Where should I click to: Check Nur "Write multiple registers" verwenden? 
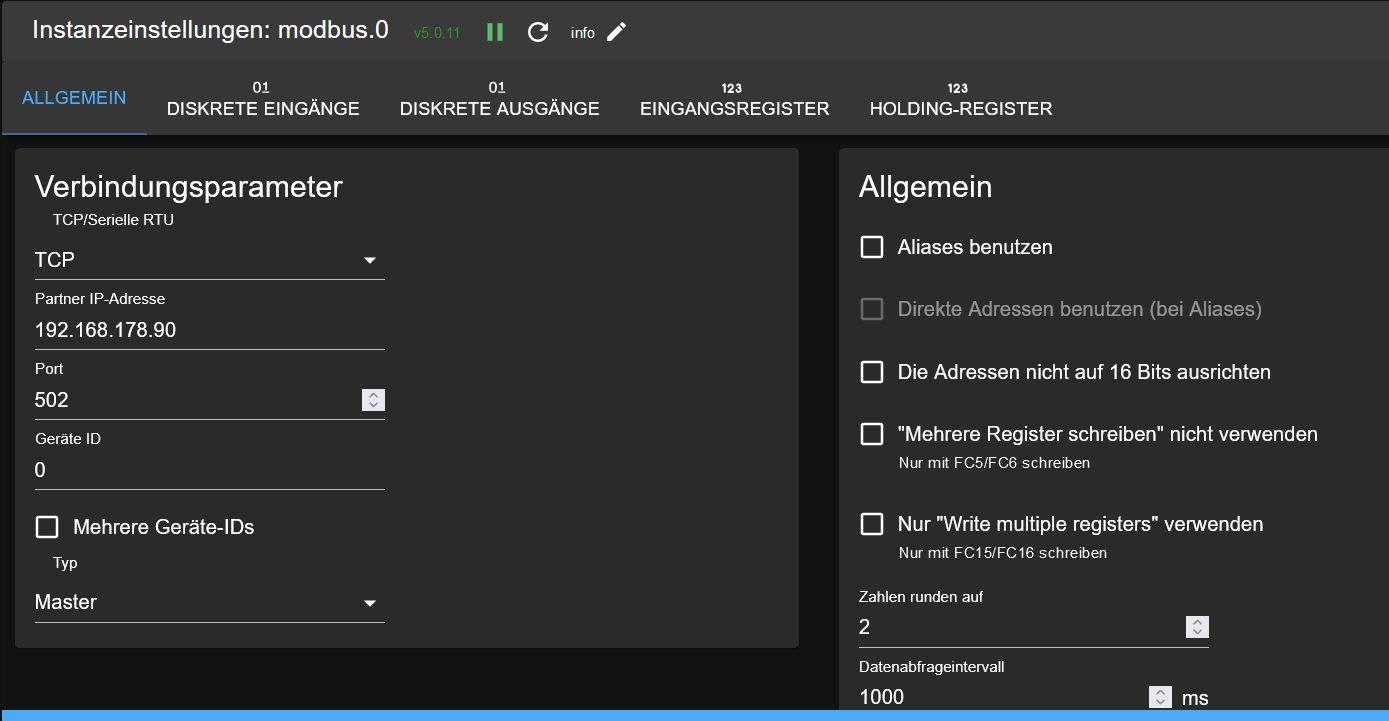tap(872, 524)
